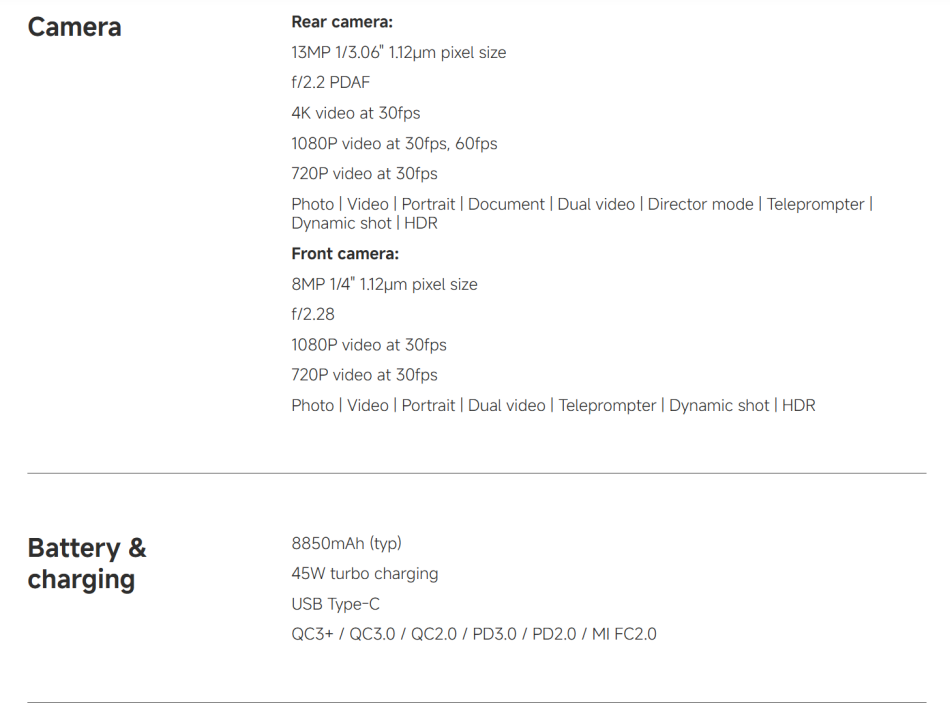
Task: Click the USB Type-C text
Action: 335,604
